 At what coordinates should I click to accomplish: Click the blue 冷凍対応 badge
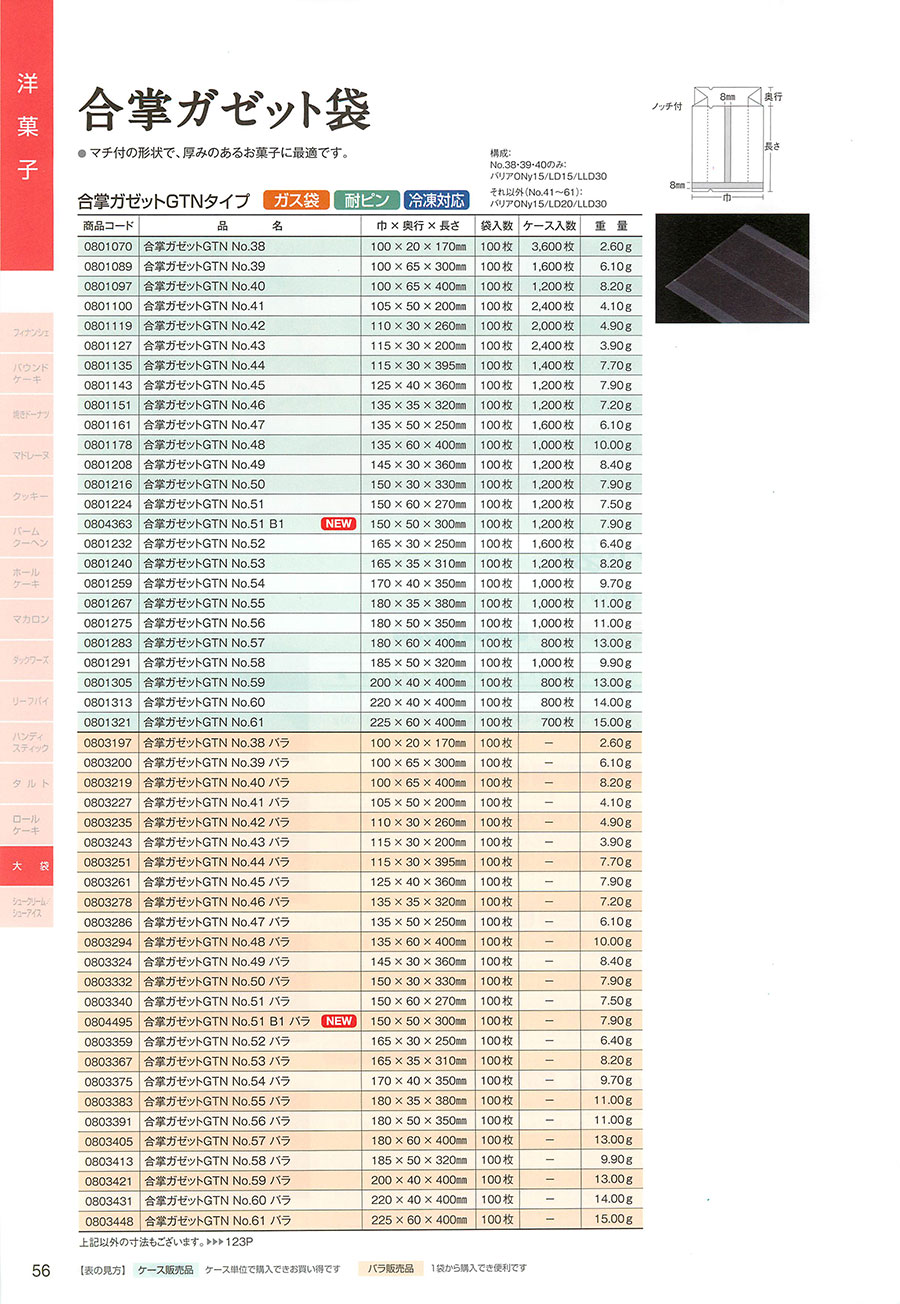(x=437, y=200)
